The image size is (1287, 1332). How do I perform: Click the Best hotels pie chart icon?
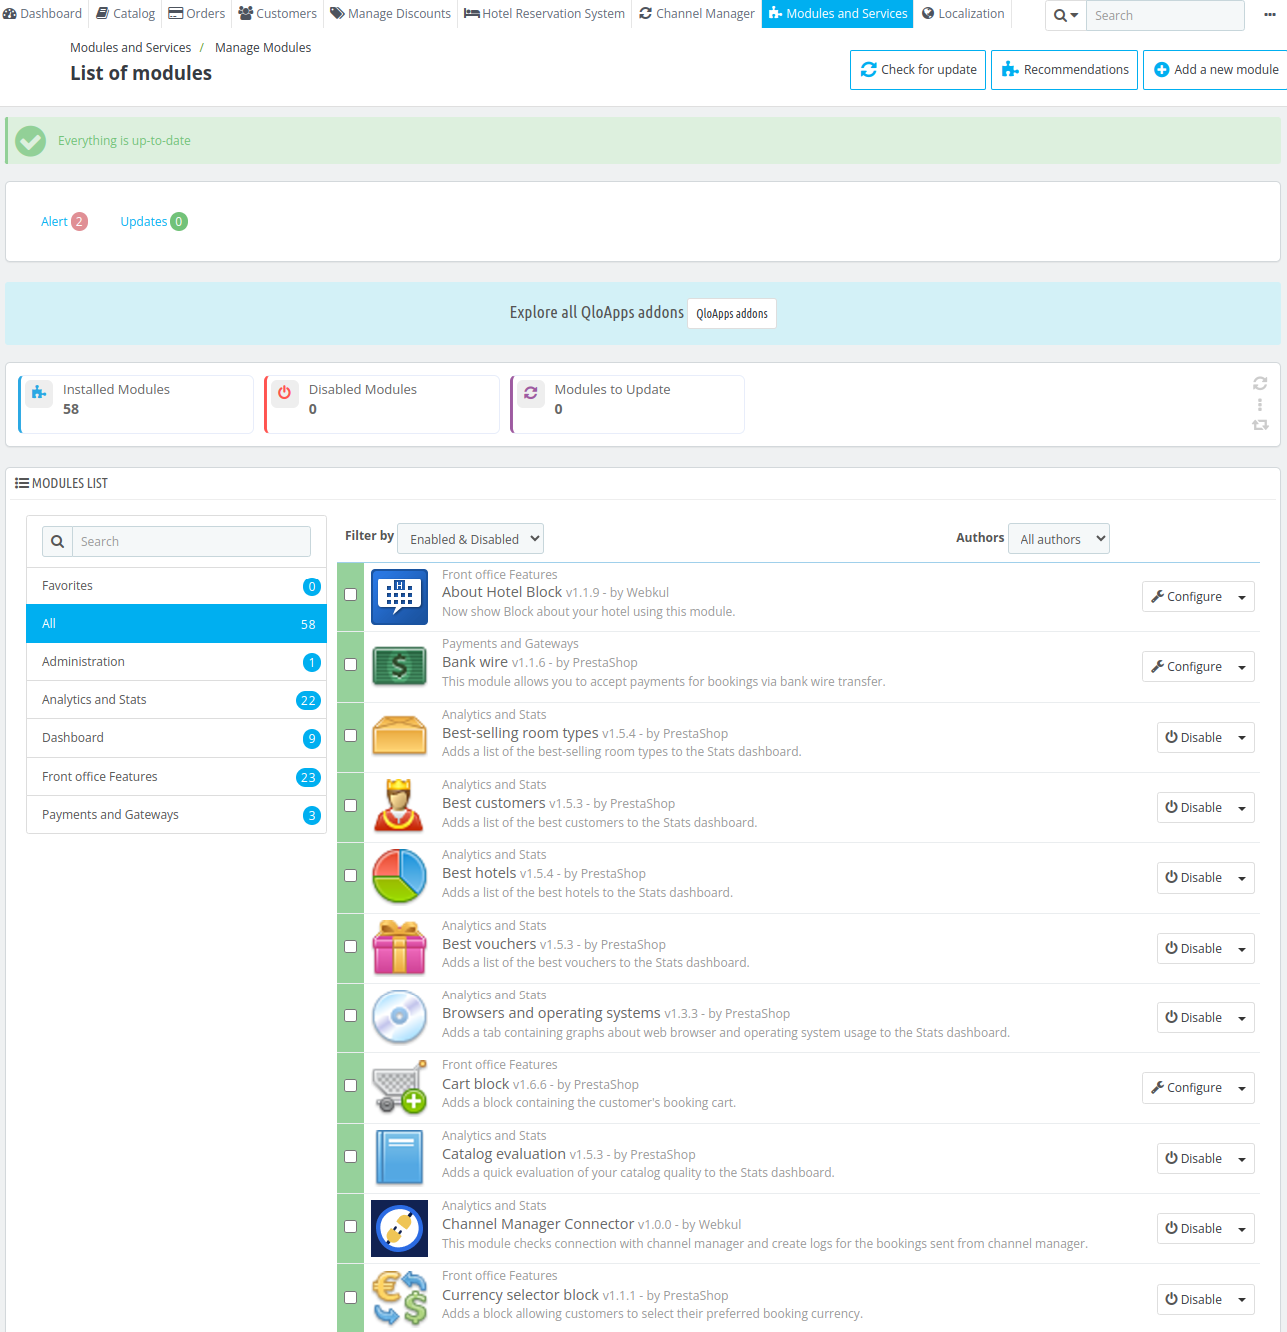click(x=399, y=876)
